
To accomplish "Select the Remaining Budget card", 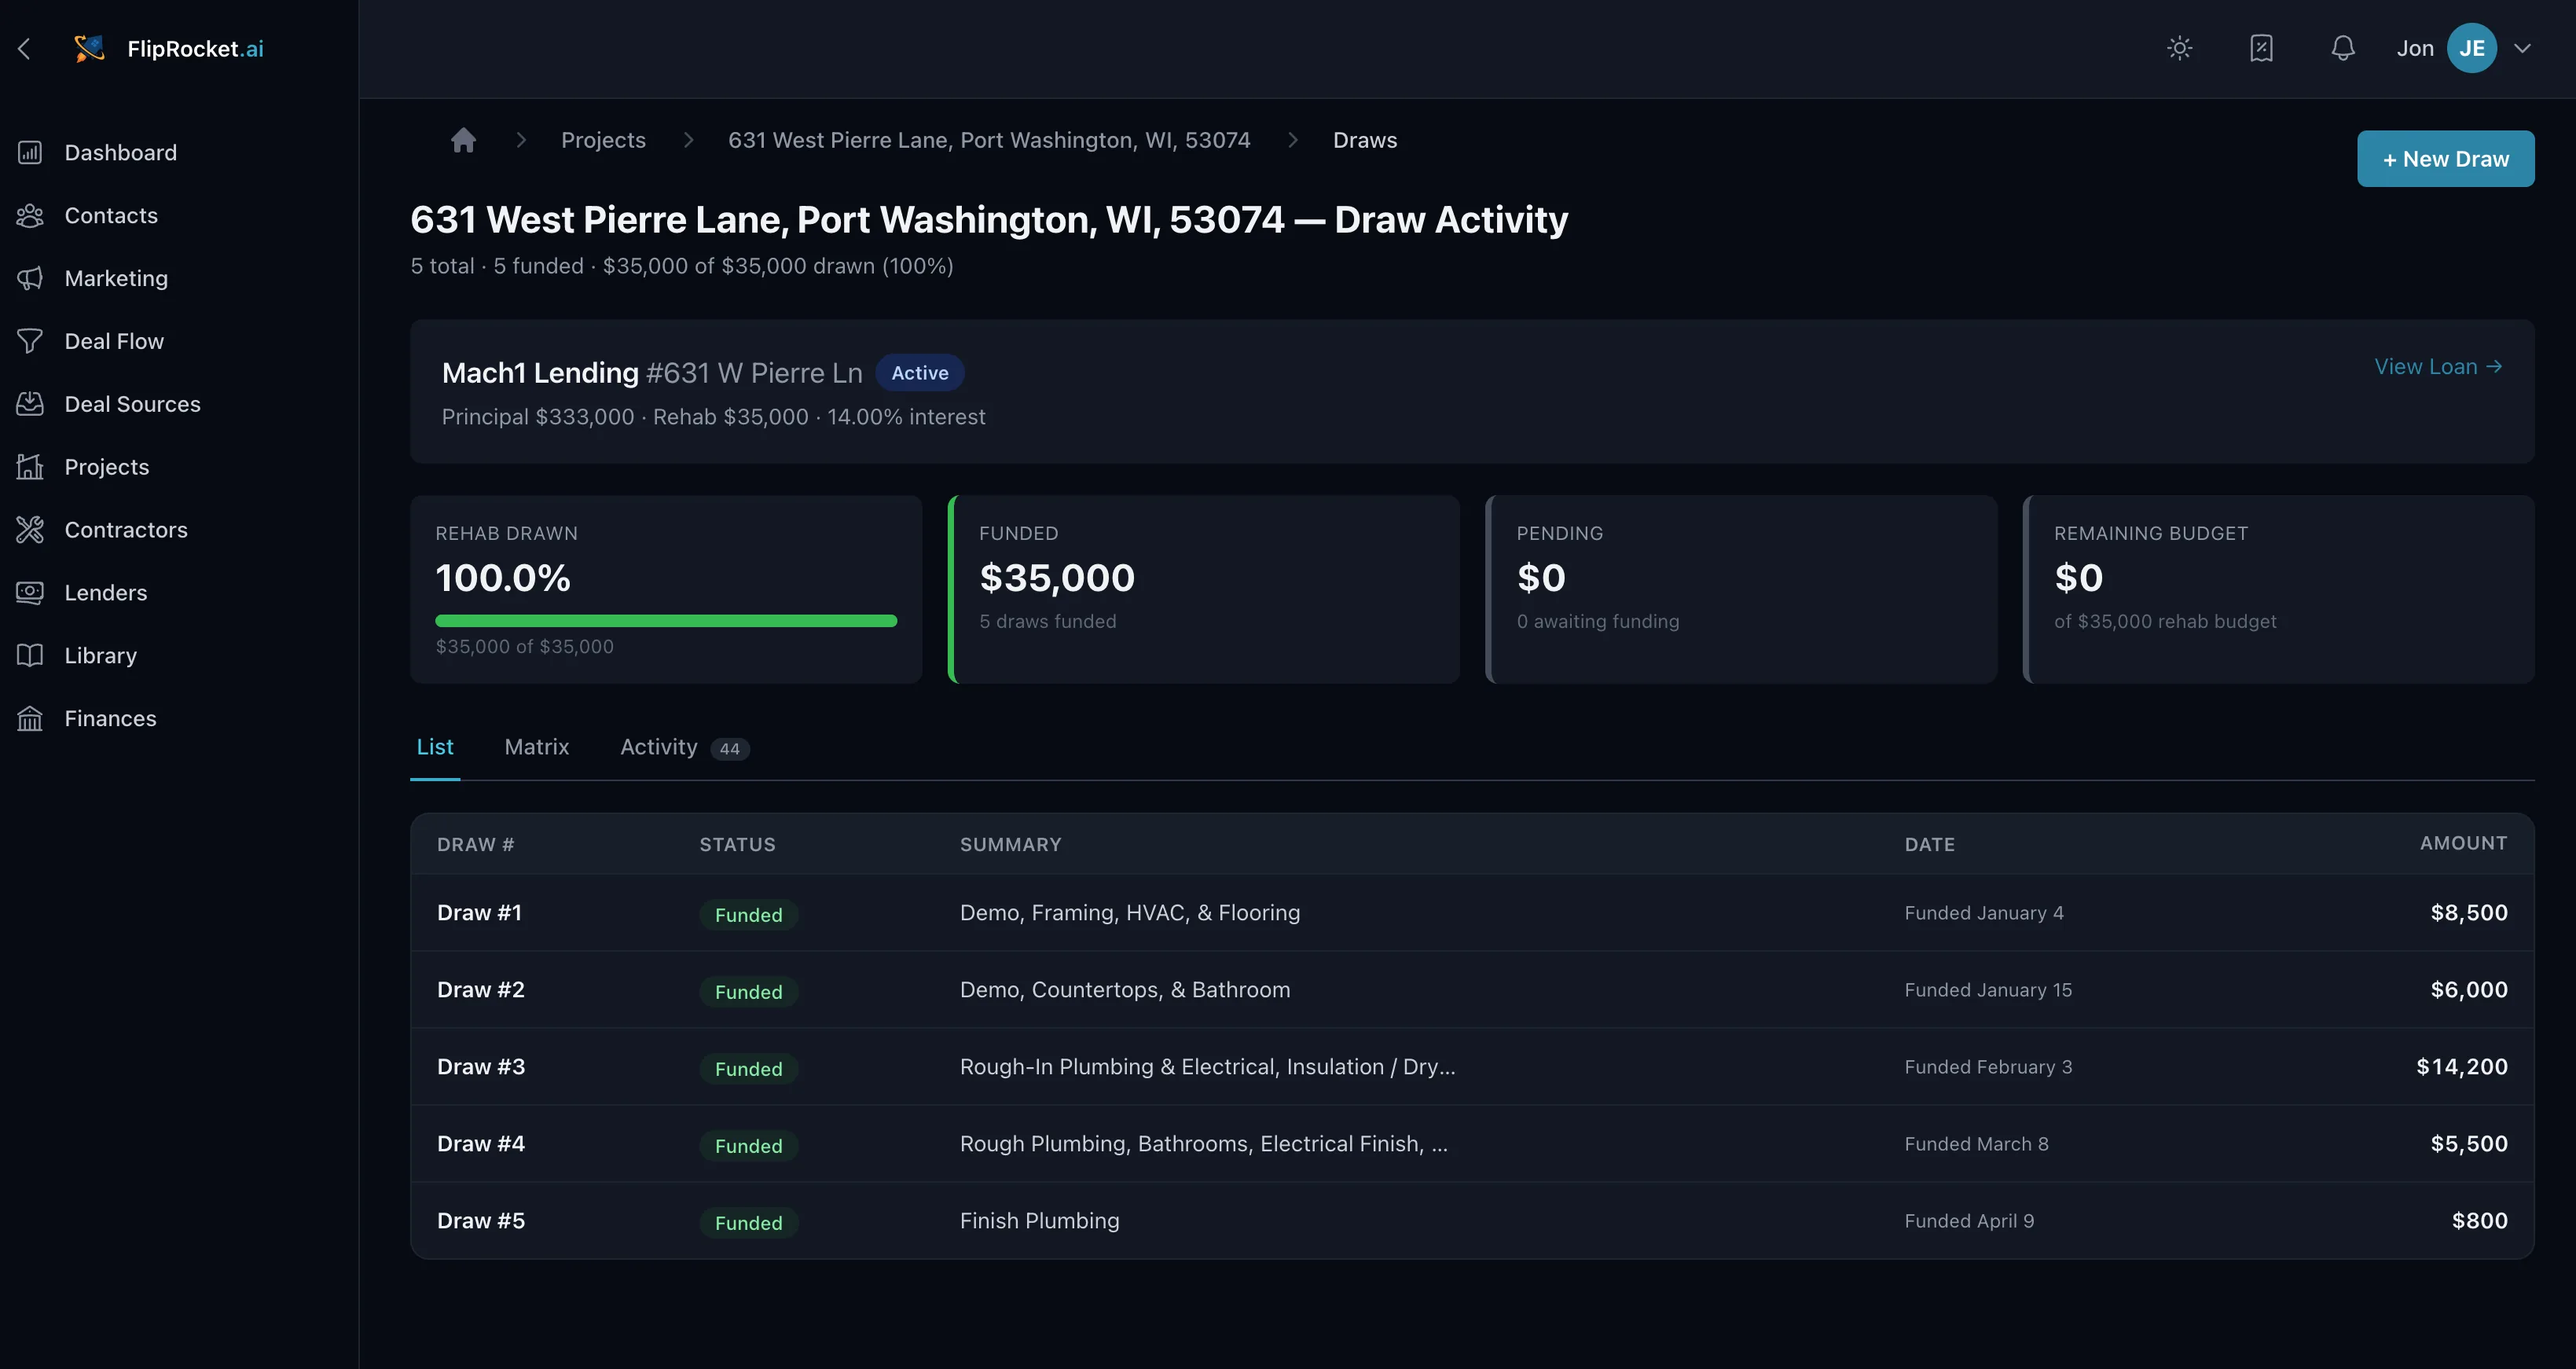I will click(2279, 589).
